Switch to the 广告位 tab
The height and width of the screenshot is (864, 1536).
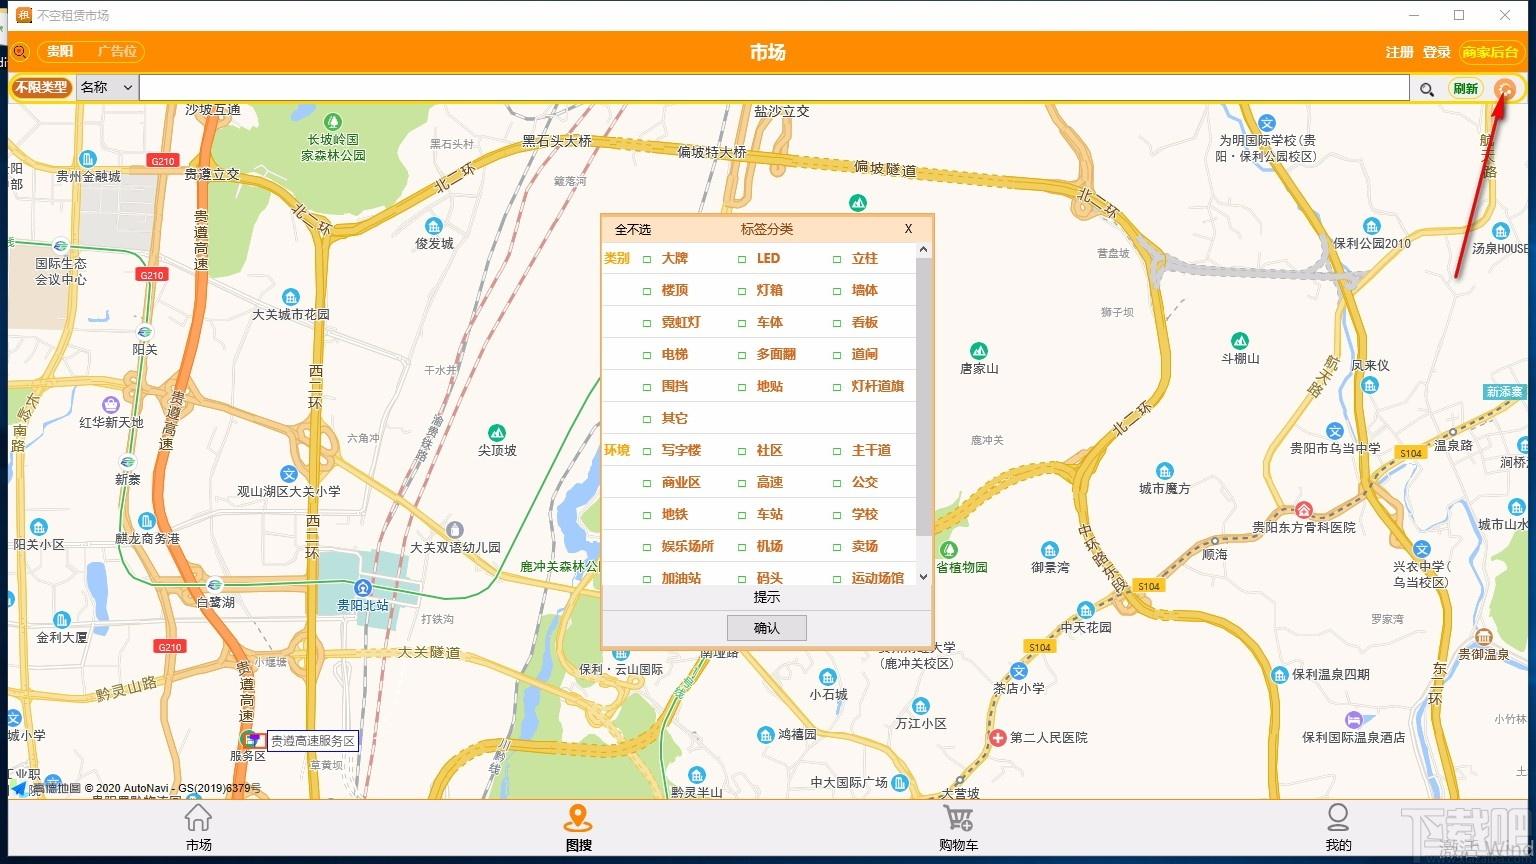pyautogui.click(x=117, y=52)
